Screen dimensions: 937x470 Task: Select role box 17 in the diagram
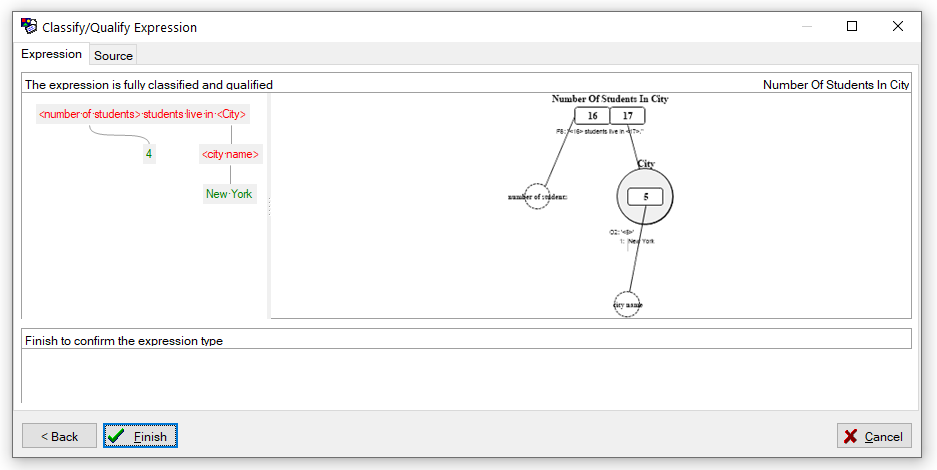pyautogui.click(x=627, y=116)
